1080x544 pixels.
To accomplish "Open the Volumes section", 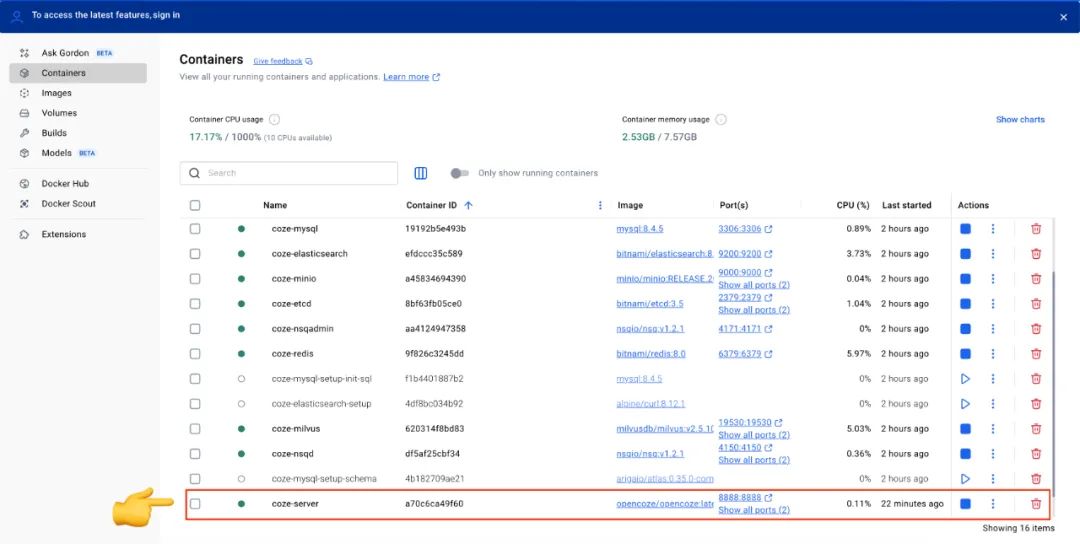I will (x=78, y=113).
